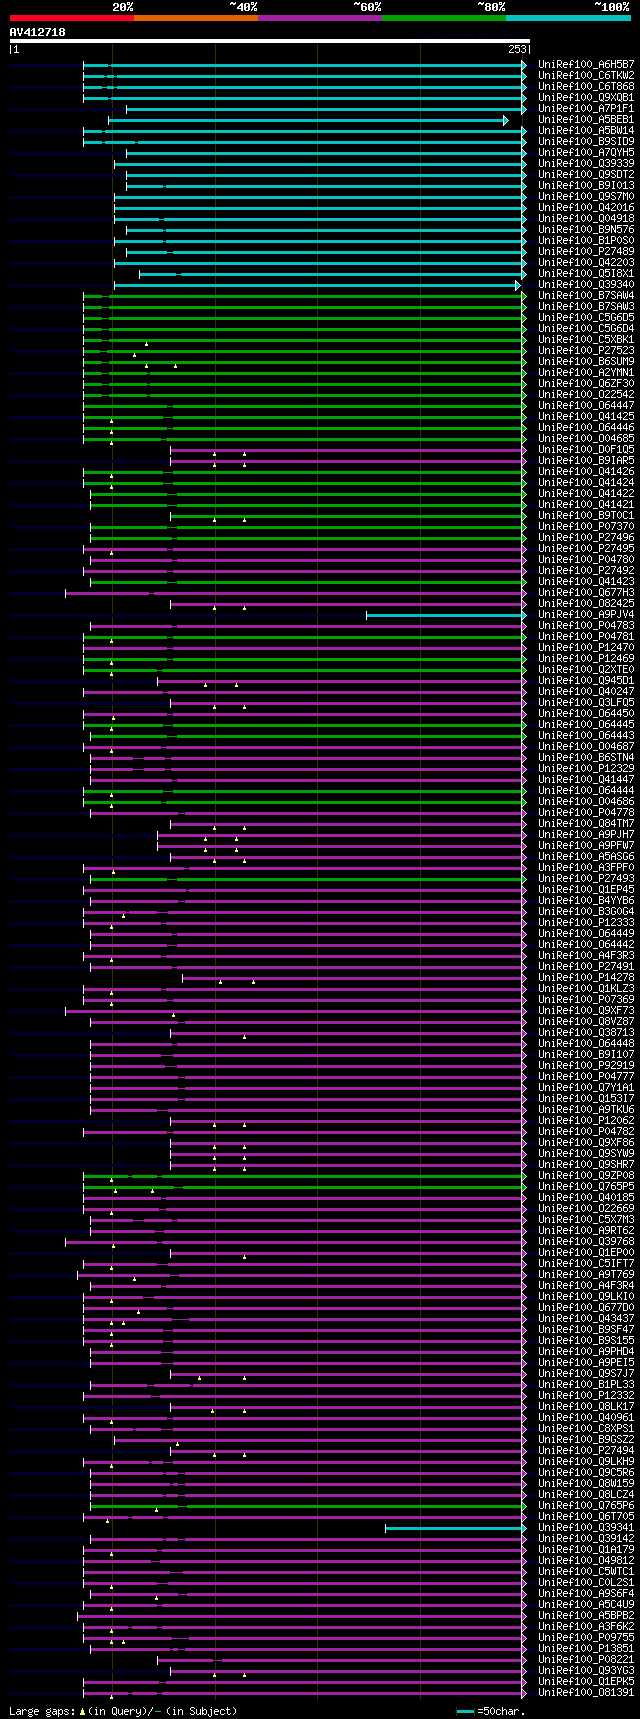This screenshot has width=640, height=1719.
Task: Open hit UniRef100_Q39339
Action: tap(586, 163)
